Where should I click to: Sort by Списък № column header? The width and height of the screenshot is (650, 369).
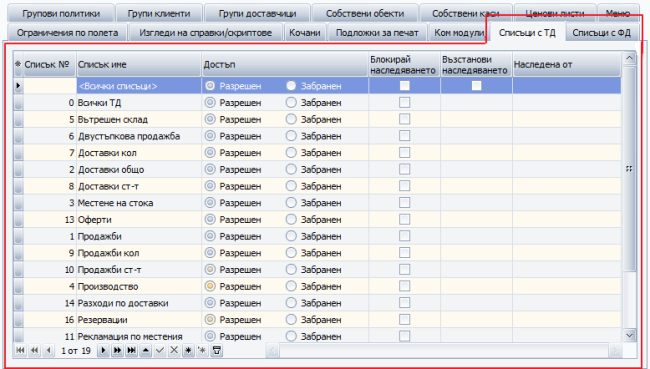49,65
